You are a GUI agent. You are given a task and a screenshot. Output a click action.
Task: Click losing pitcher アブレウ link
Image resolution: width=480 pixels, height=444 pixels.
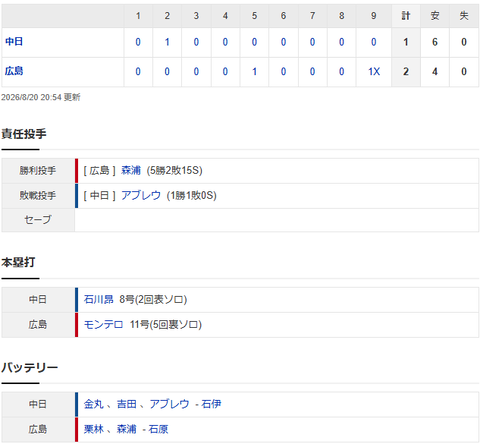[141, 195]
